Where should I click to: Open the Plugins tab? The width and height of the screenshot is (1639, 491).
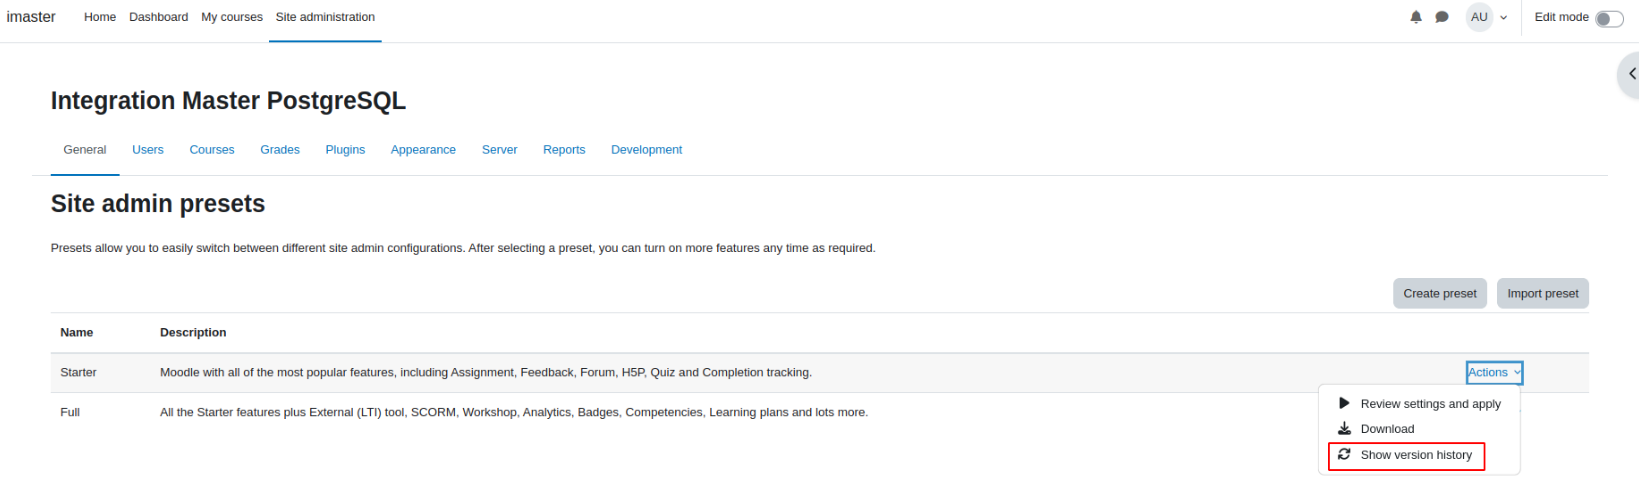click(x=345, y=150)
